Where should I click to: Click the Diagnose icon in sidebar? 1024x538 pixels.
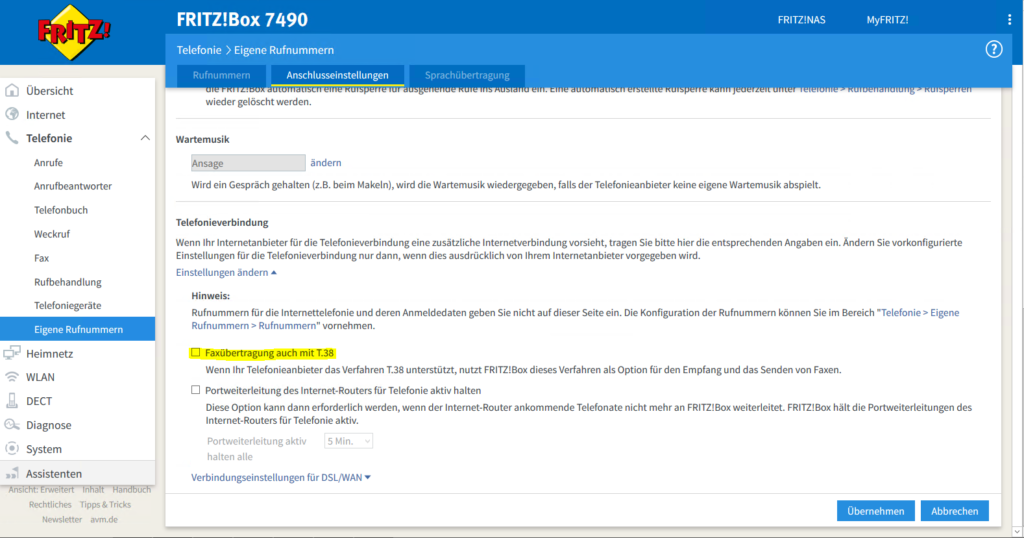pyautogui.click(x=12, y=425)
